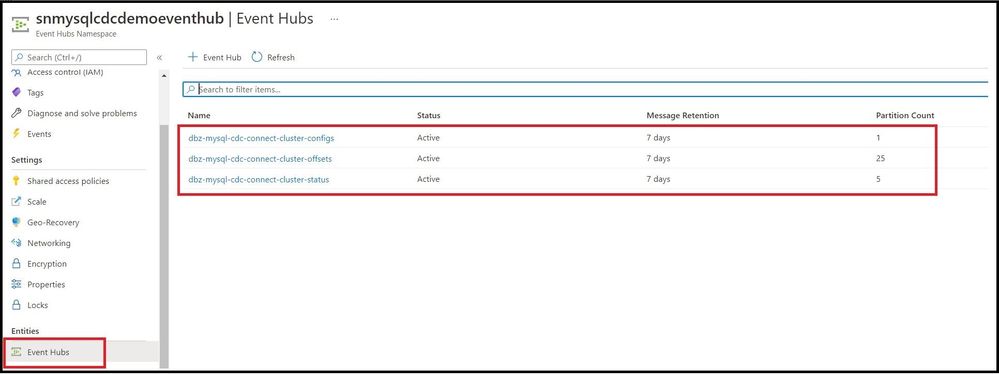
Task: Click Active status of cluster-status row
Action: [x=428, y=180]
